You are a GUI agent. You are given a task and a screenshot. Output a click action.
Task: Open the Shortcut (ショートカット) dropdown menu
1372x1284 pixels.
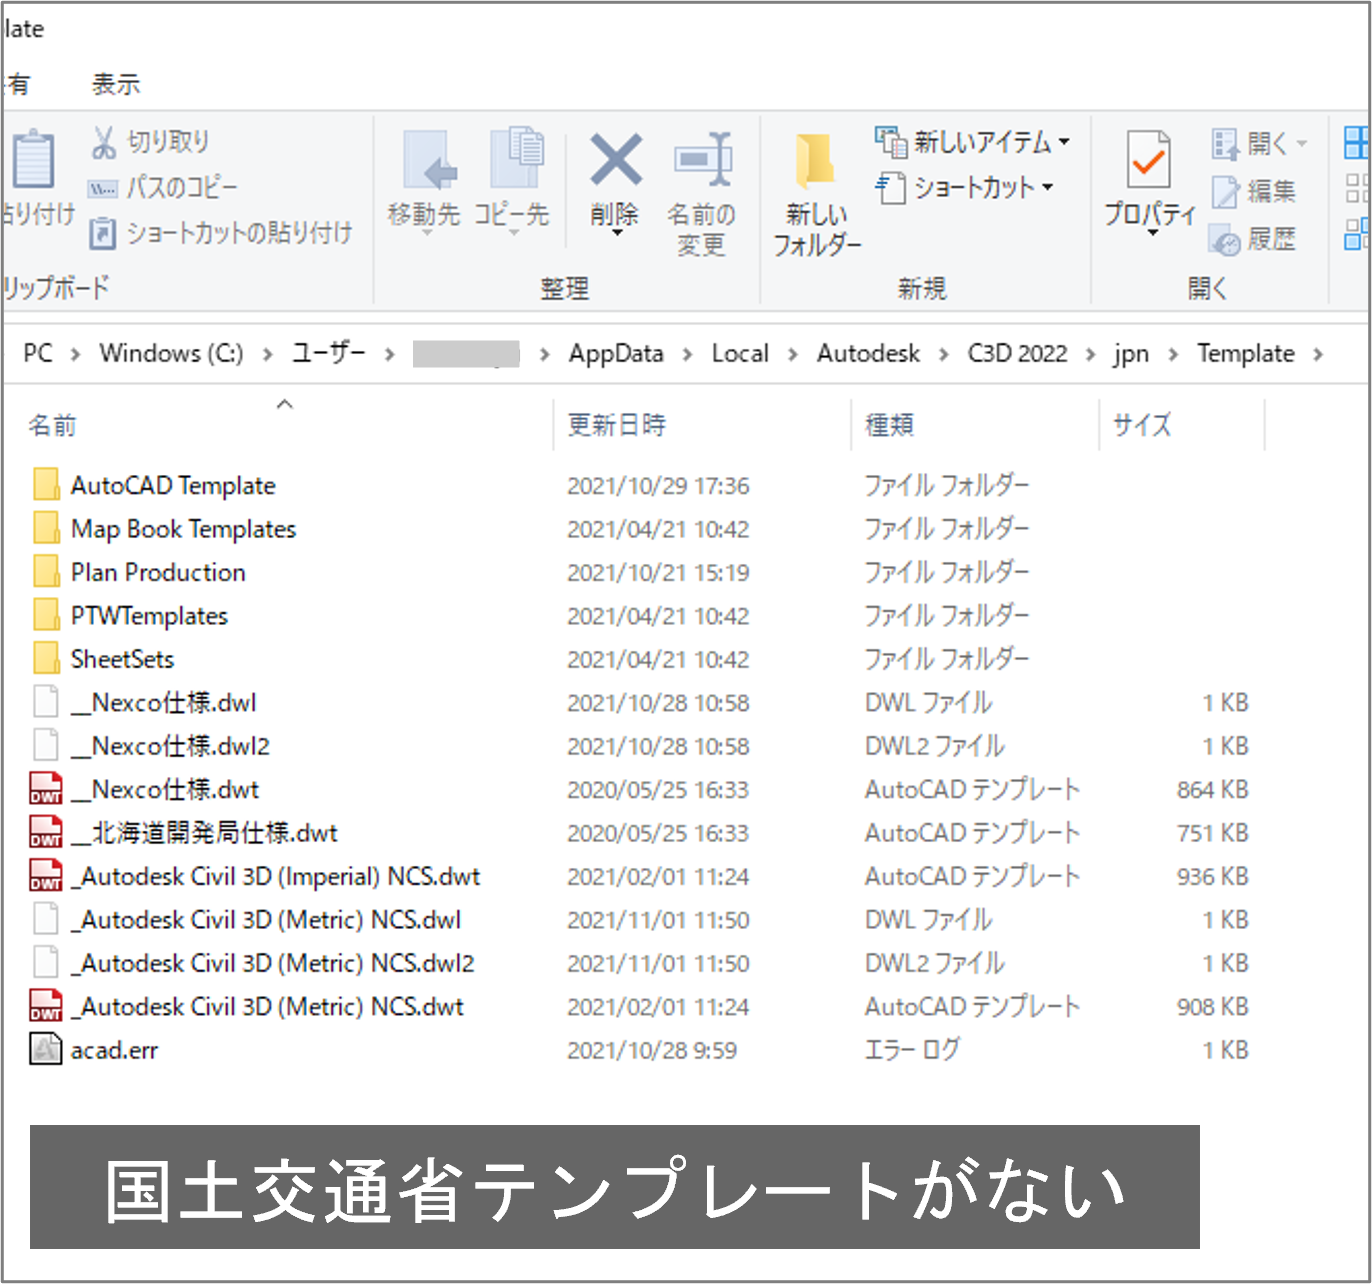[1048, 187]
